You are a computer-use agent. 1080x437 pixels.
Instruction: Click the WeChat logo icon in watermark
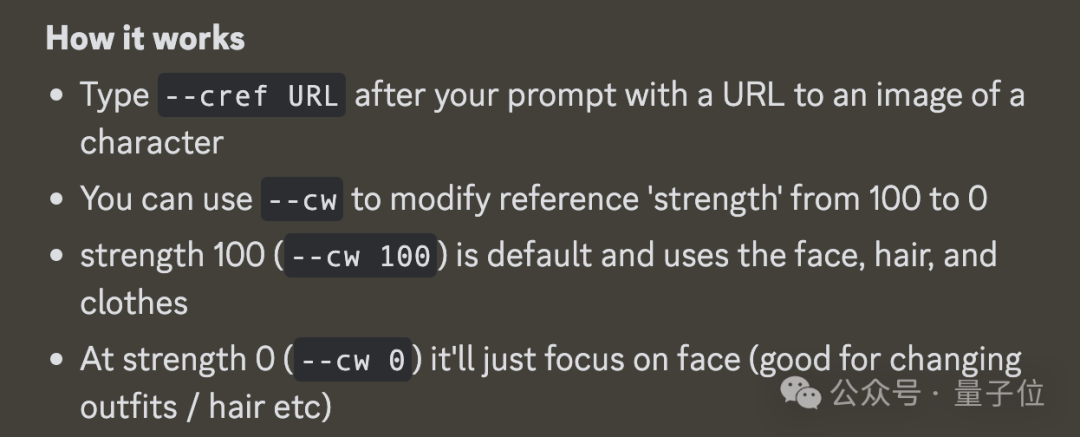click(x=800, y=394)
